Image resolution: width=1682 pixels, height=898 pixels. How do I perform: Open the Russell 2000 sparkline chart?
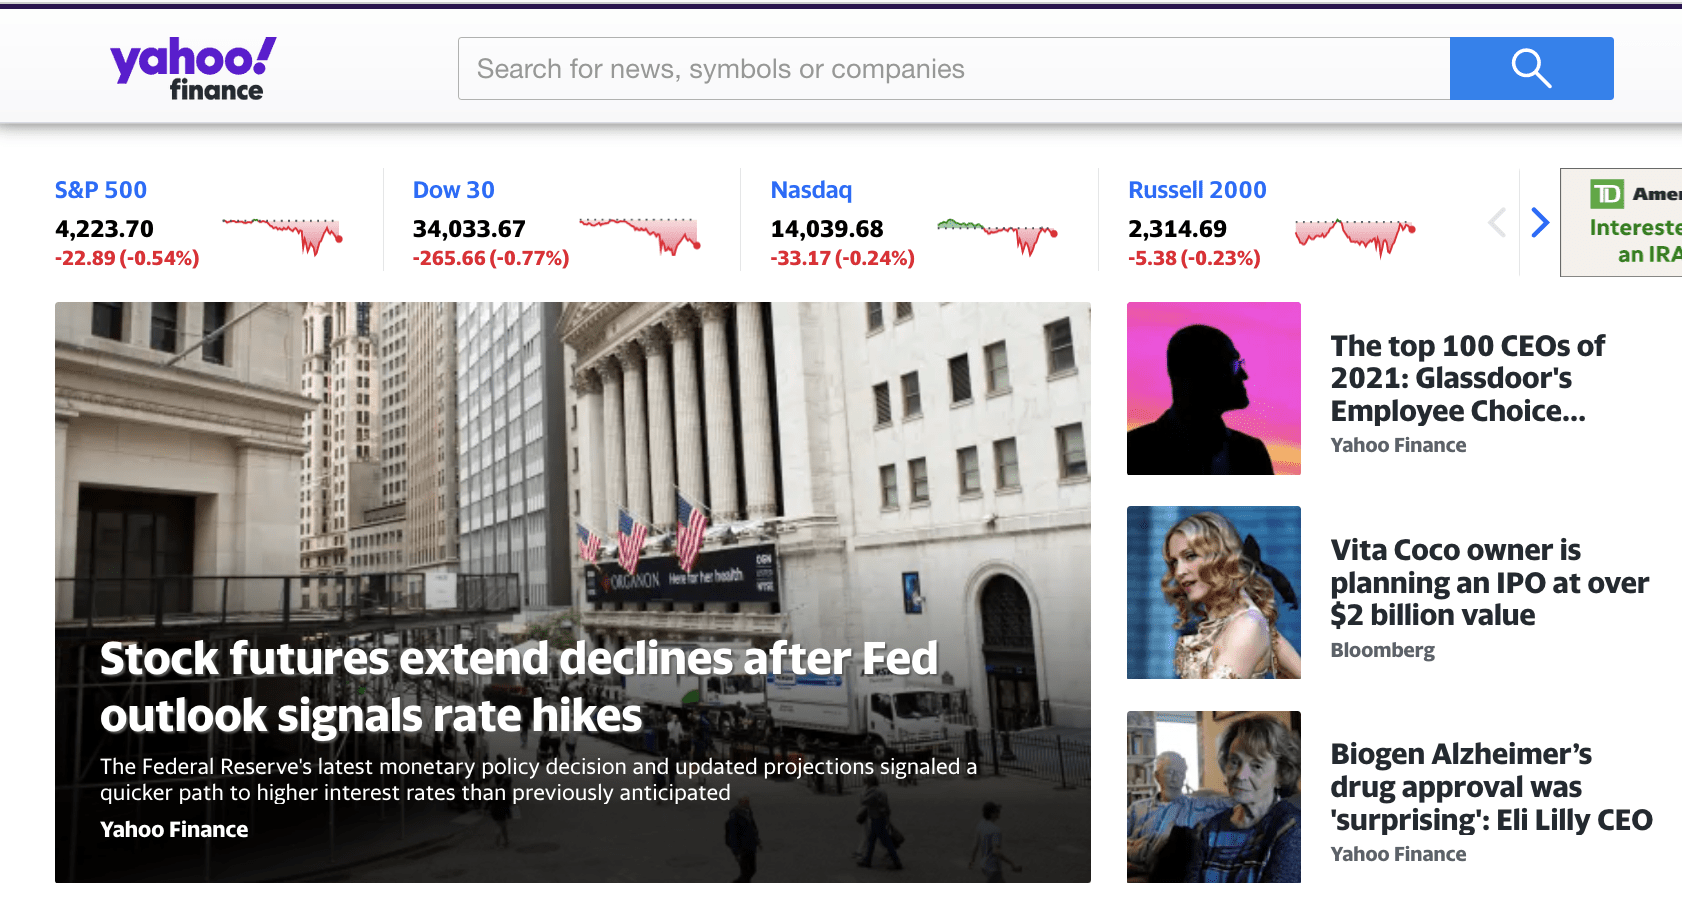pyautogui.click(x=1356, y=236)
